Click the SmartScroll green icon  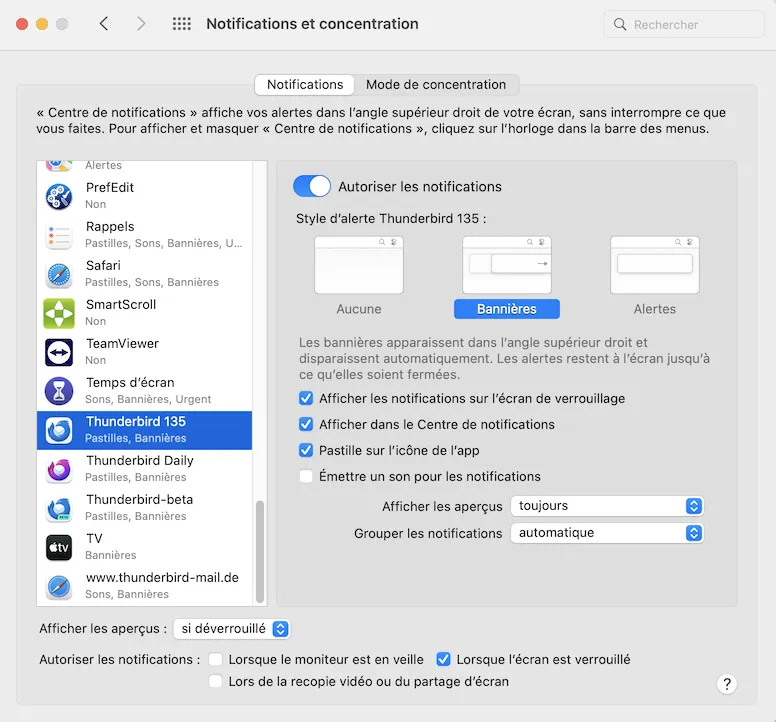click(59, 313)
